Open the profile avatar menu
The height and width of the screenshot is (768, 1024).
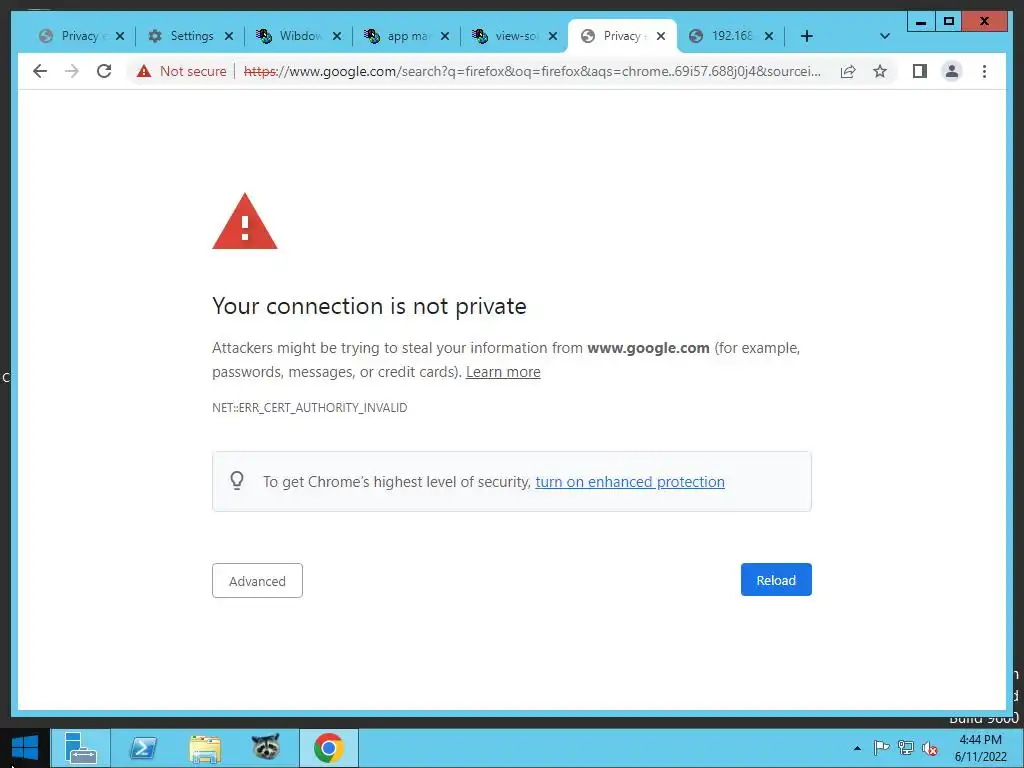[x=952, y=71]
